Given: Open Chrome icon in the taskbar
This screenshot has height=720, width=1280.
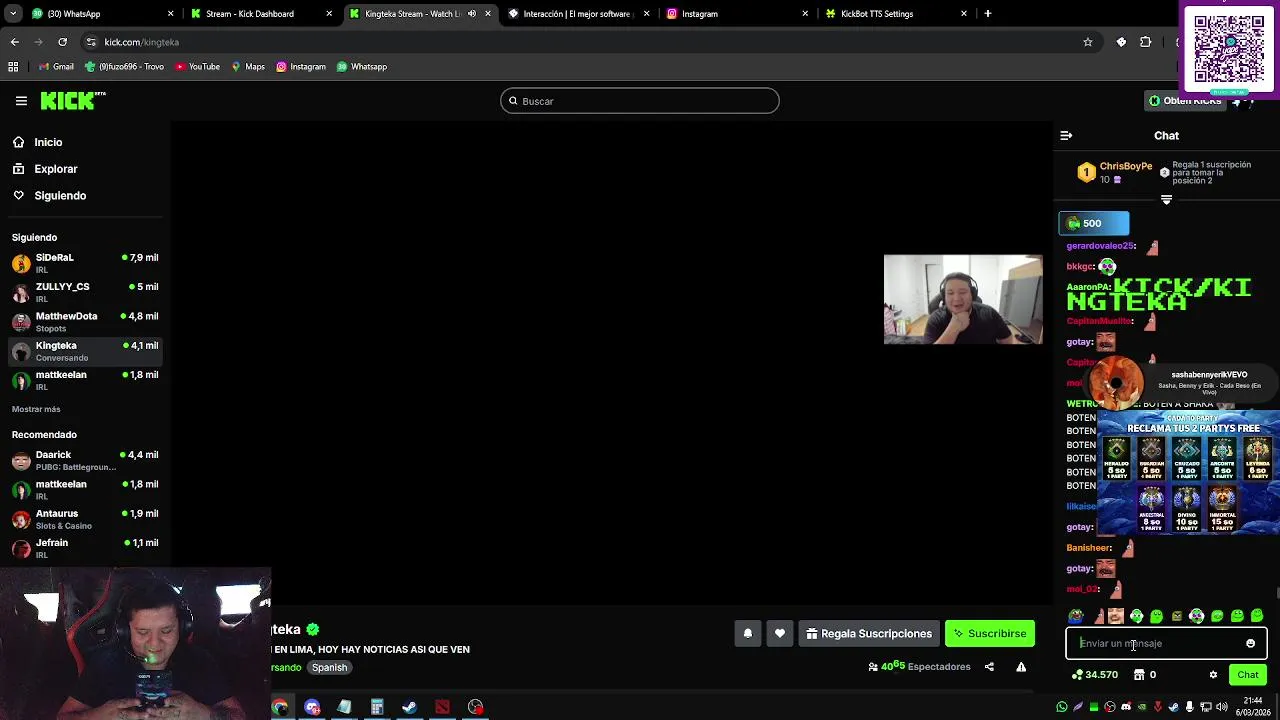Looking at the screenshot, I should point(280,707).
